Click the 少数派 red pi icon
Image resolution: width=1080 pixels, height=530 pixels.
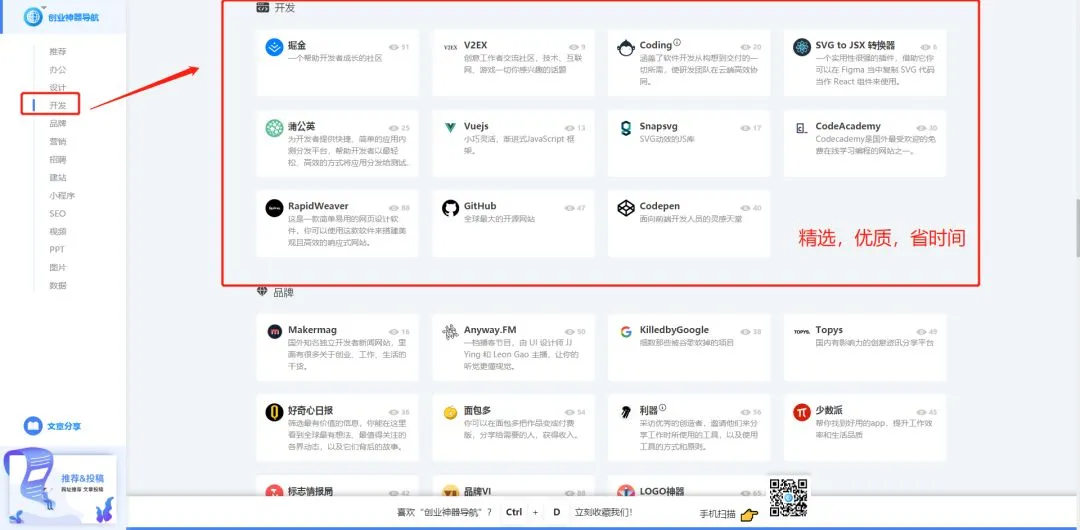pos(802,413)
